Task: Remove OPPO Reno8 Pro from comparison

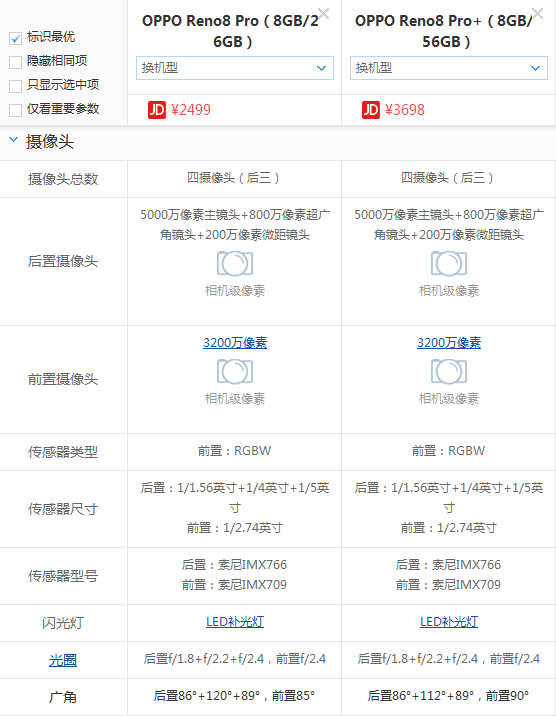Action: pyautogui.click(x=323, y=13)
